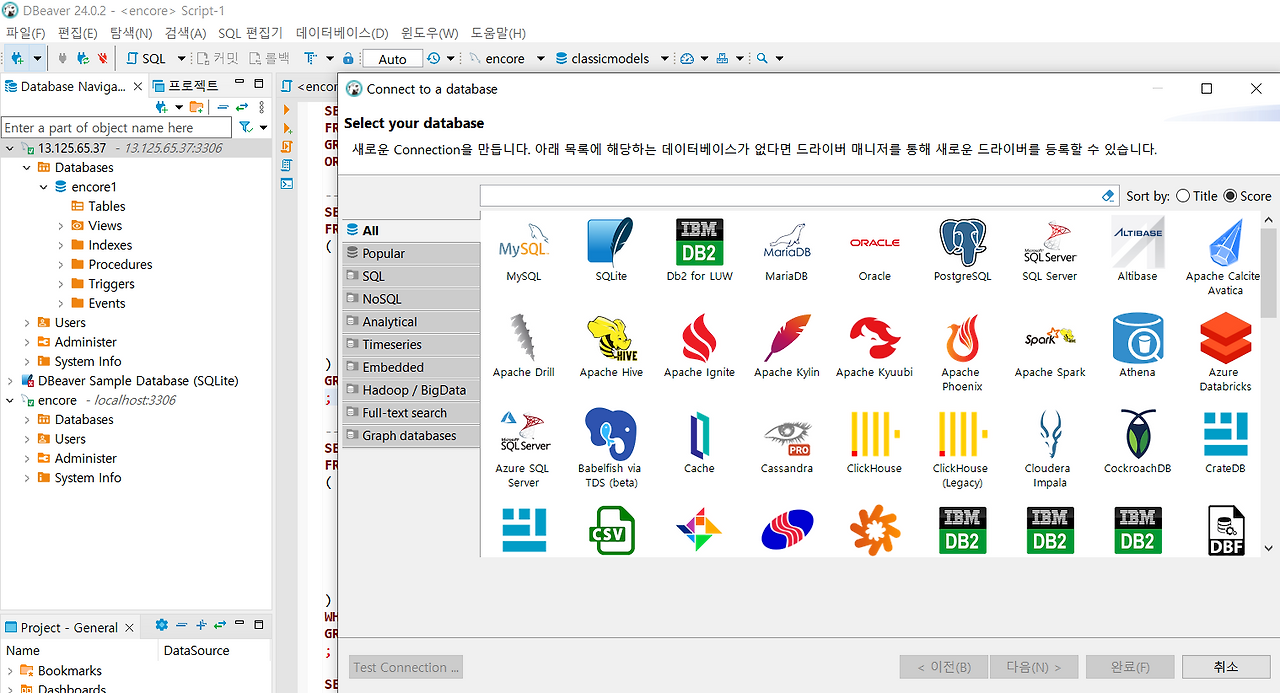This screenshot has width=1280, height=693.
Task: Choose the Cache driver icon
Action: click(x=699, y=442)
